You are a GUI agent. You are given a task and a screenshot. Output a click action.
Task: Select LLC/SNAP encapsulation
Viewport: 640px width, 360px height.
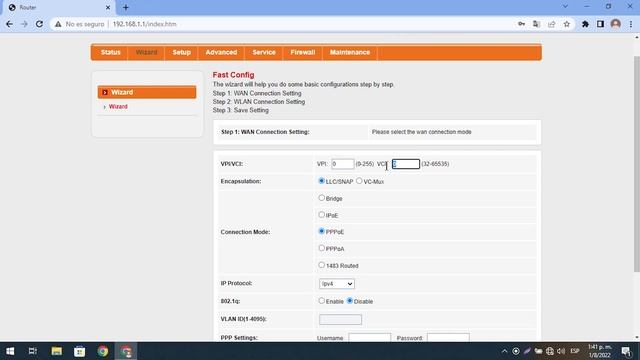(x=321, y=181)
